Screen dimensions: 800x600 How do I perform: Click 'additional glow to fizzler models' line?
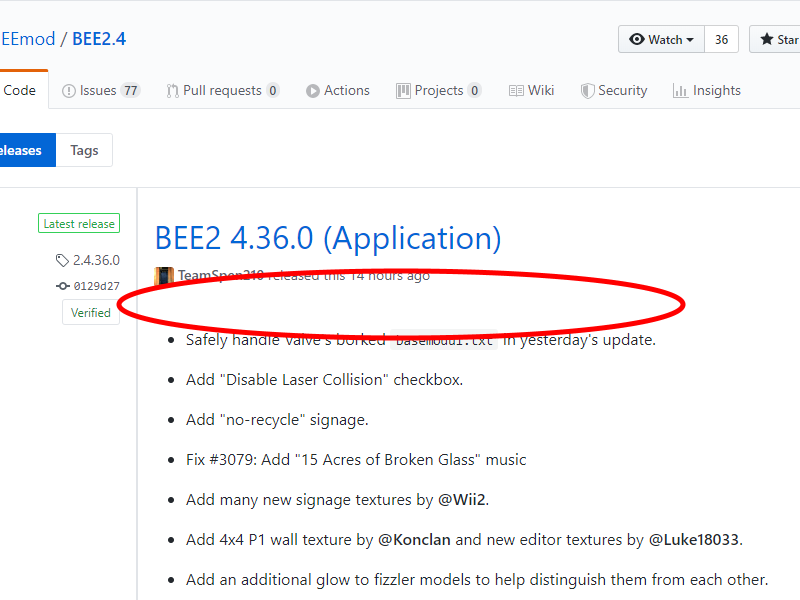point(477,580)
